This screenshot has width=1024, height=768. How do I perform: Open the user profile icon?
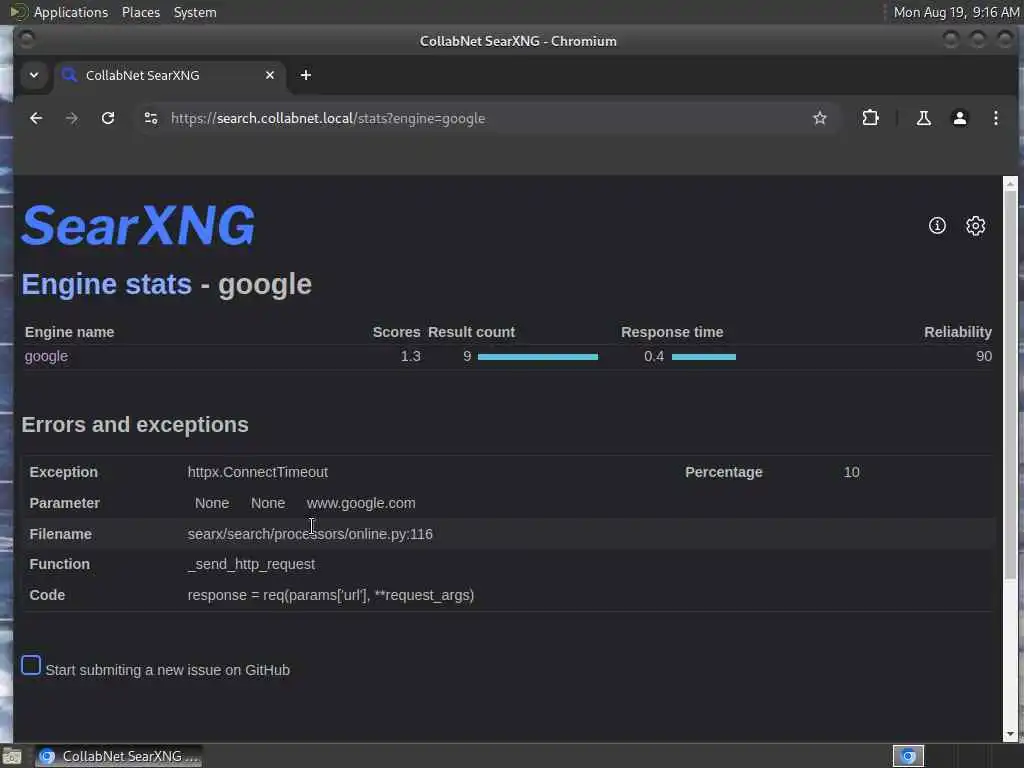(959, 118)
